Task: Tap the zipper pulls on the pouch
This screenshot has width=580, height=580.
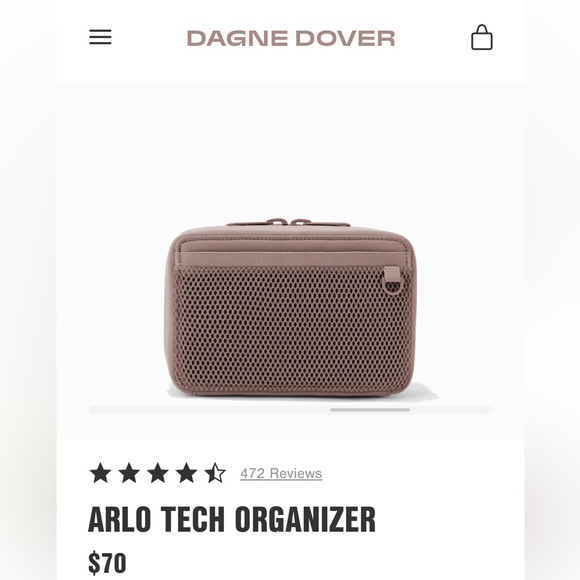Action: coord(289,222)
